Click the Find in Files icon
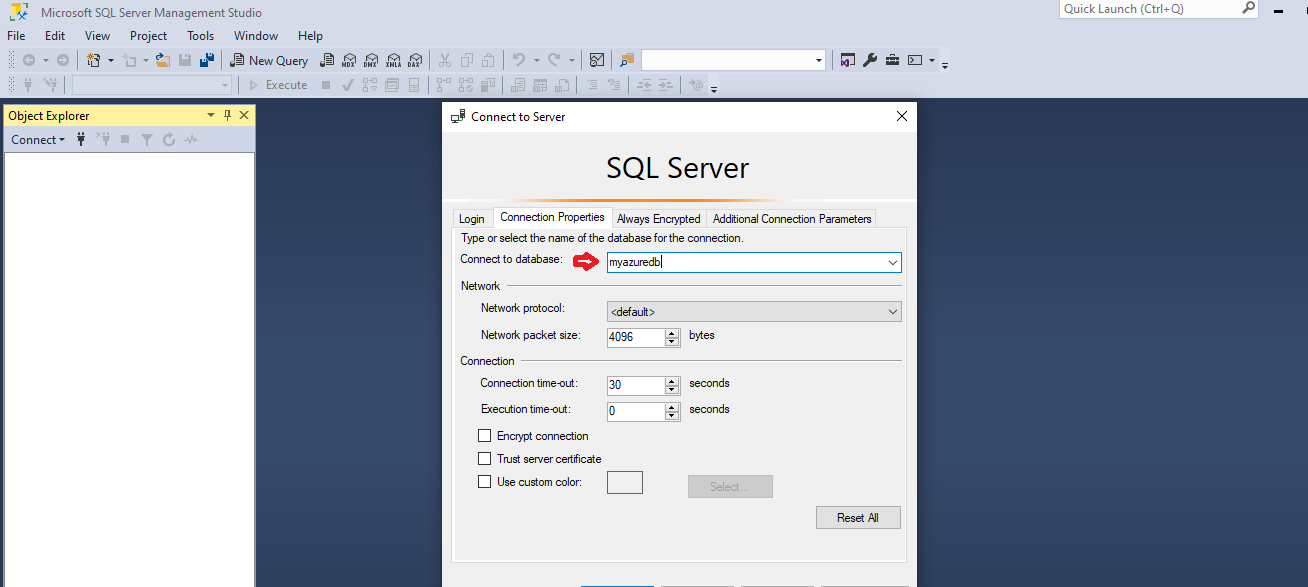This screenshot has width=1308, height=587. 627,60
